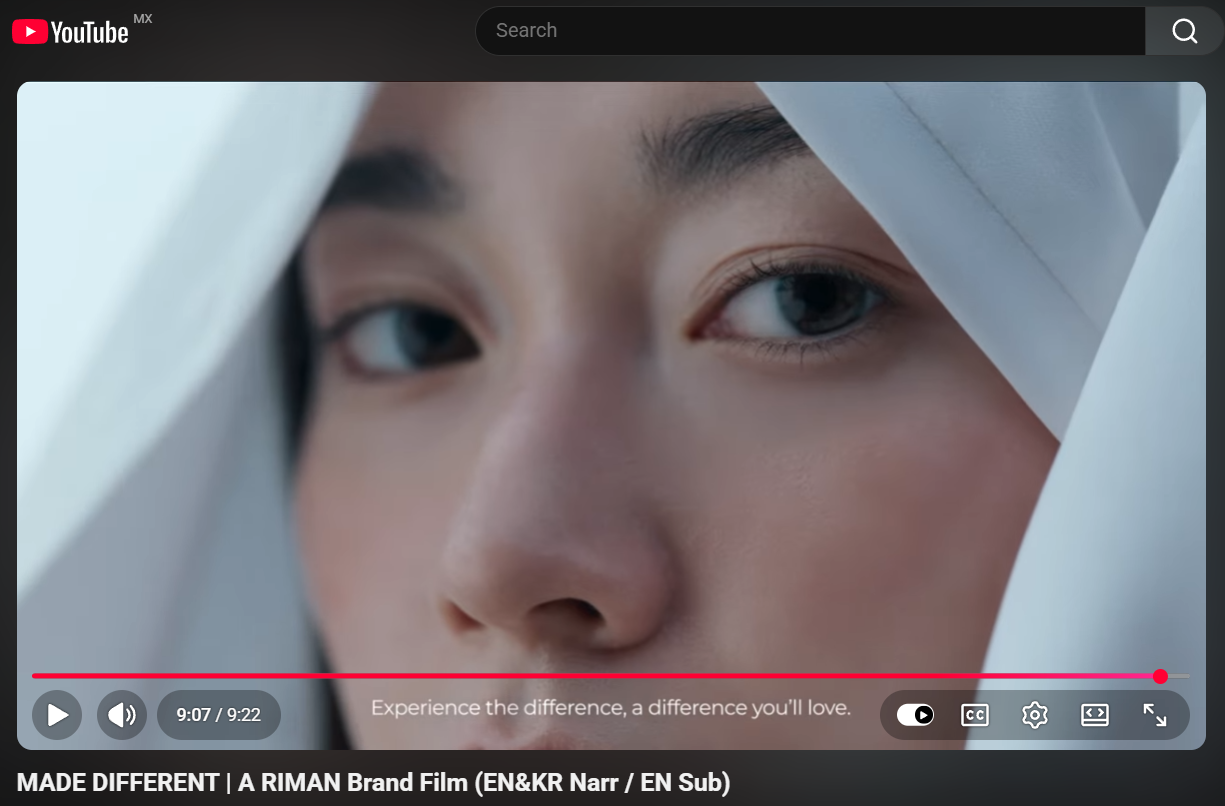
Task: Seek to the middle of the progress bar
Action: 611,676
